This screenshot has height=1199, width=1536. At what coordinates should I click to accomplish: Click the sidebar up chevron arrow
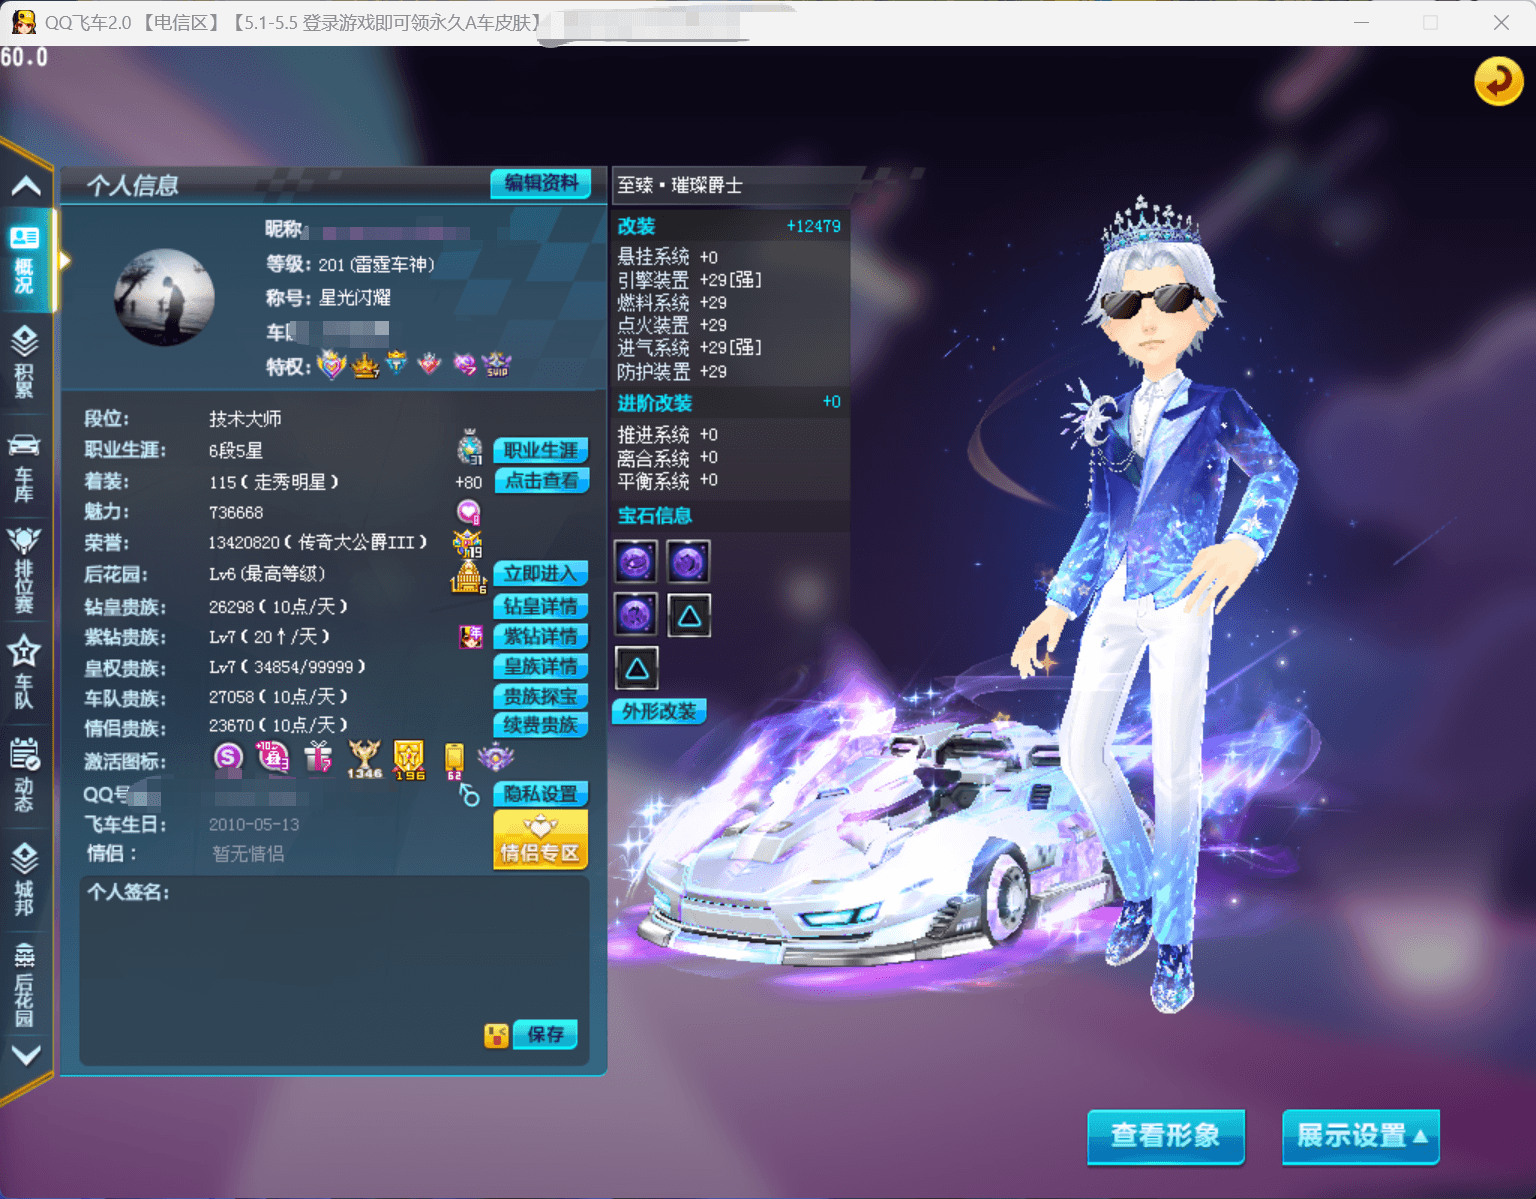tap(26, 185)
